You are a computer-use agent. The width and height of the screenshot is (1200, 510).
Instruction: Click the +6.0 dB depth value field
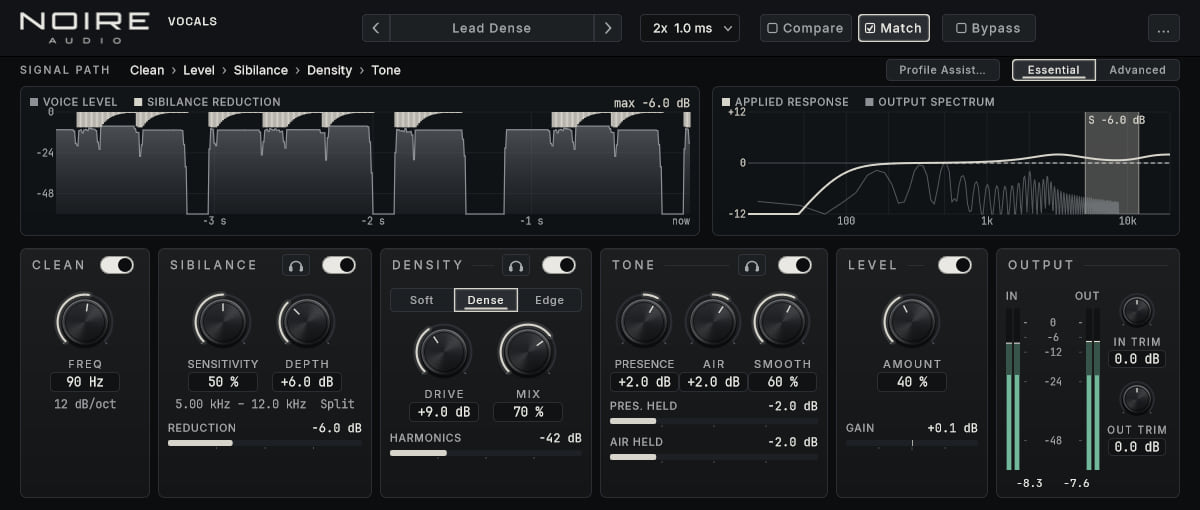[306, 382]
